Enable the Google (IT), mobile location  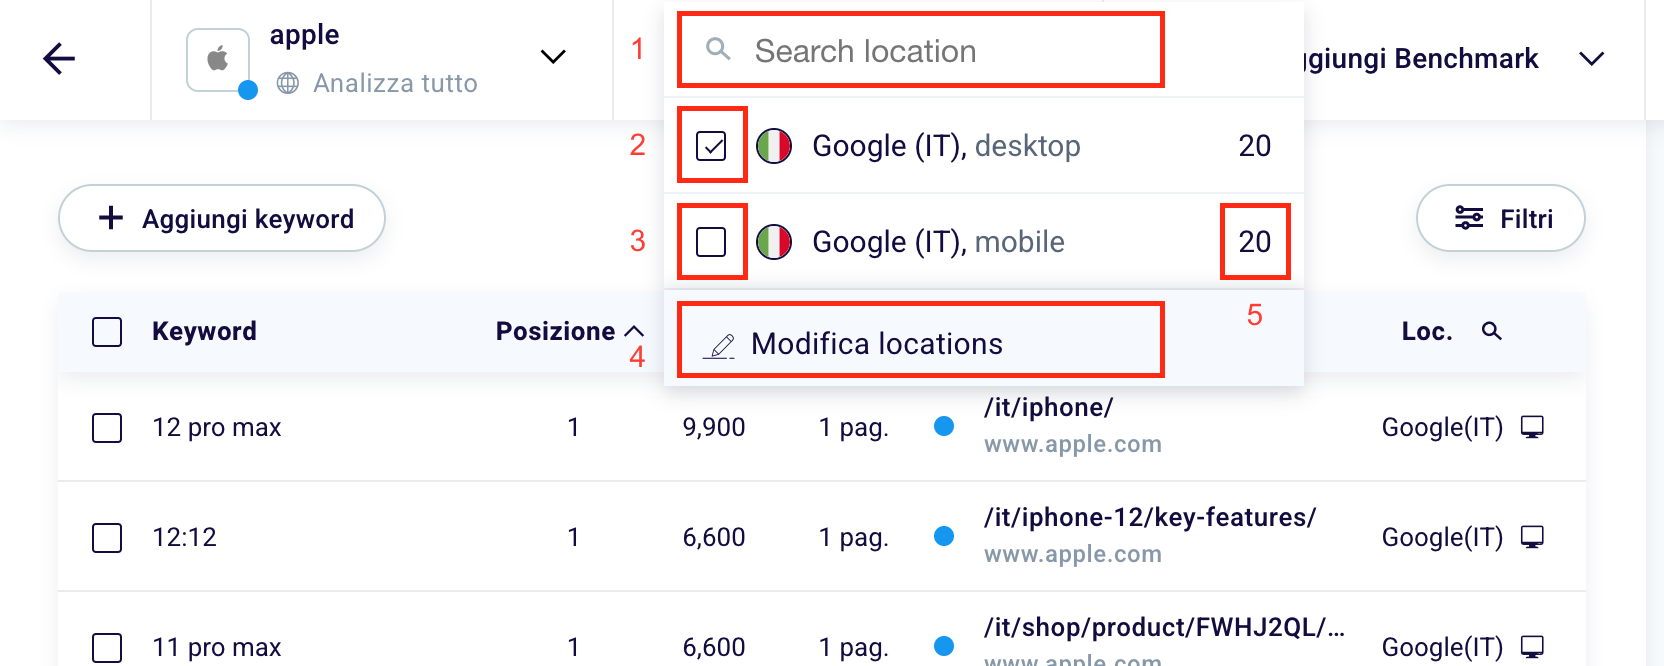pos(711,242)
